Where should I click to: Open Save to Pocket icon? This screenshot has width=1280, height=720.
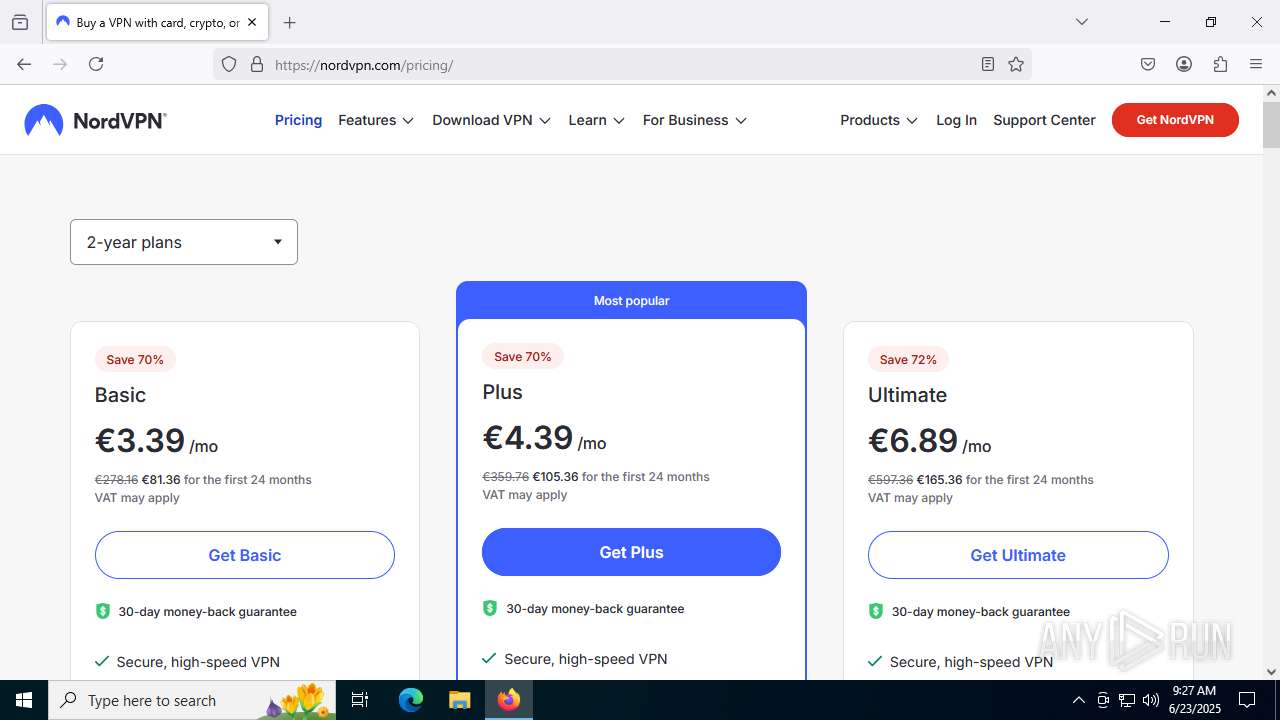tap(1148, 64)
